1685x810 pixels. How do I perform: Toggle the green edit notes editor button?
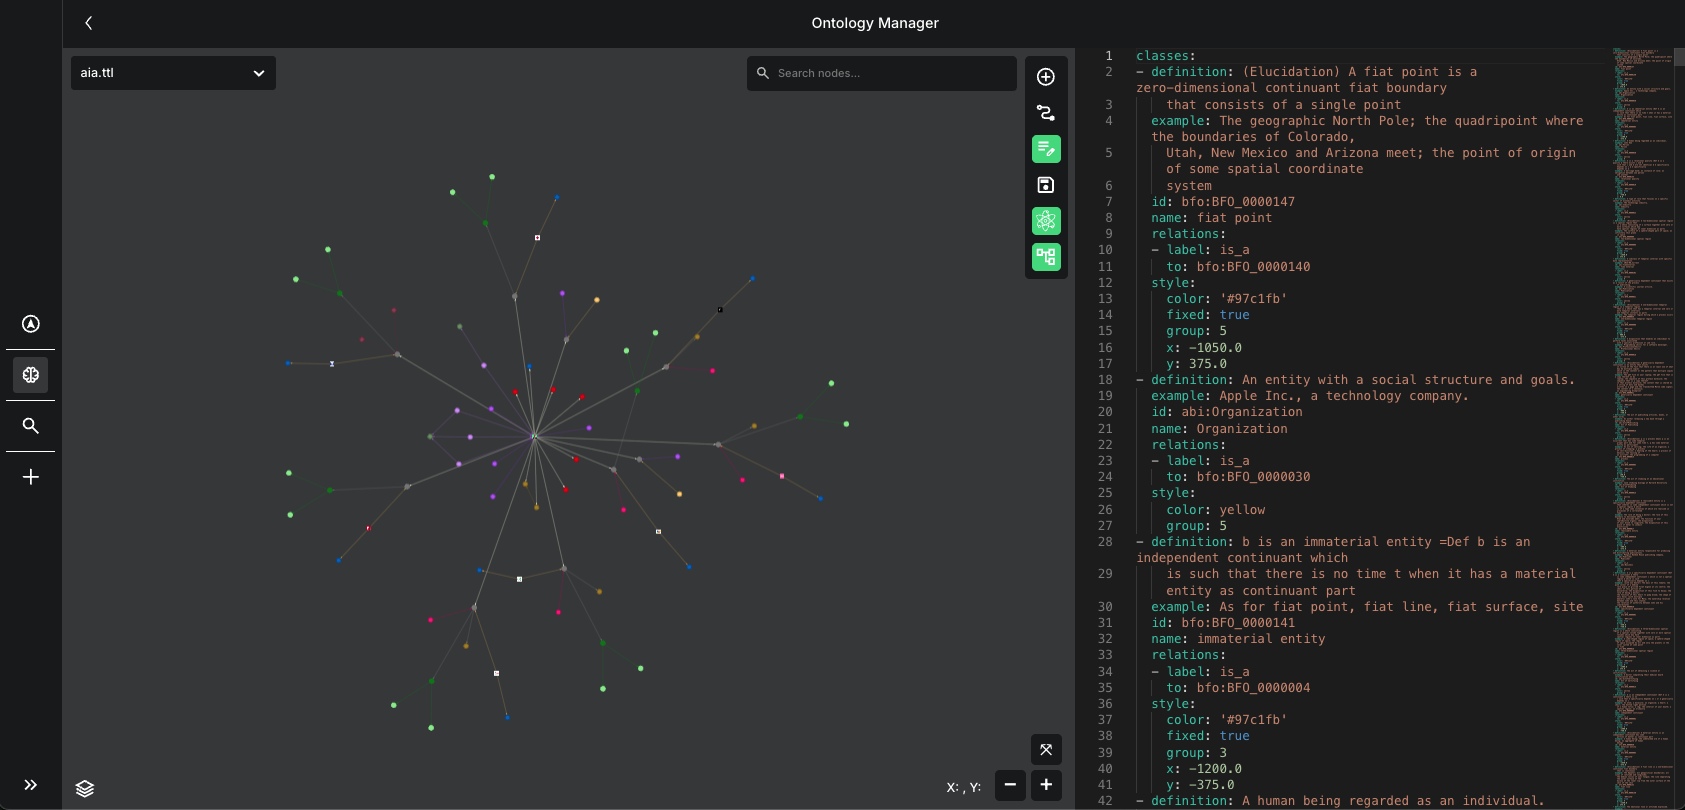(1046, 149)
